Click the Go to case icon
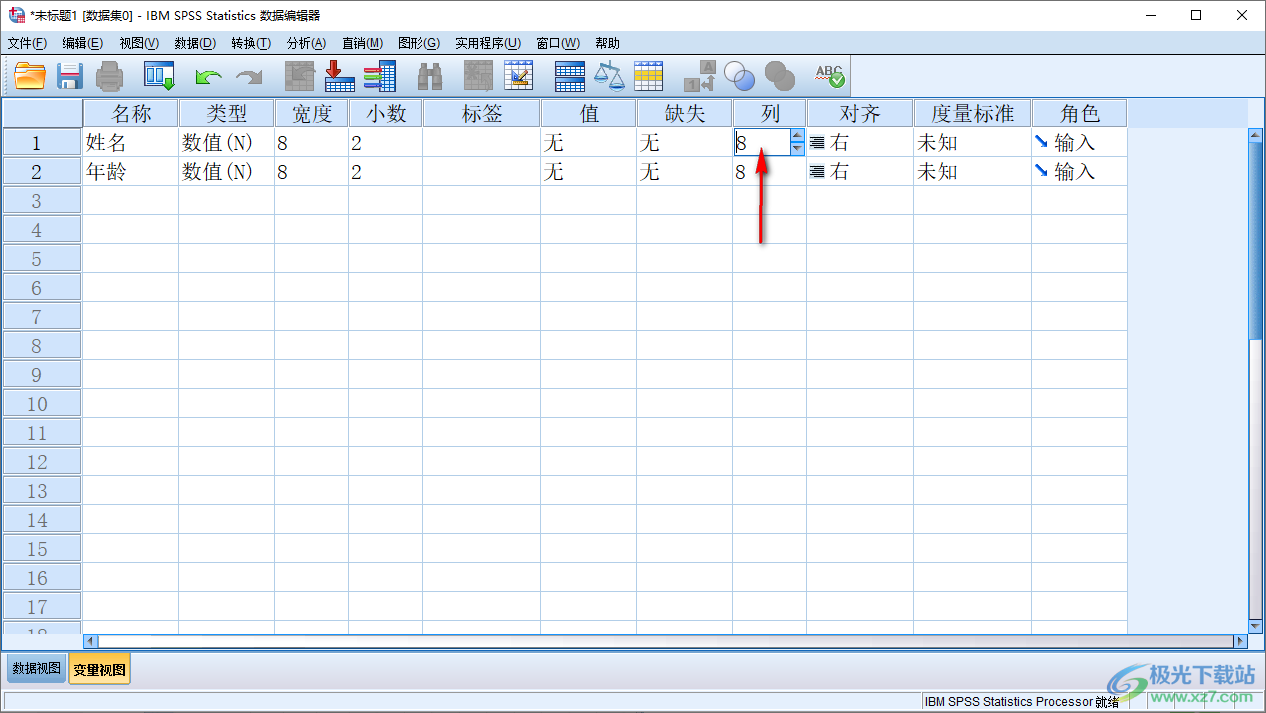Viewport: 1266px width, 713px height. [300, 76]
